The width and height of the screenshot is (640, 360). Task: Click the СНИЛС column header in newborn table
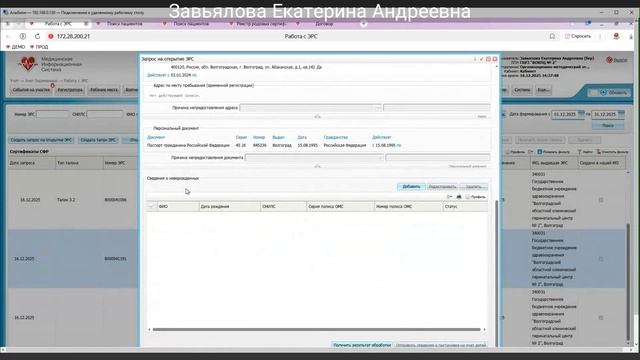[283, 207]
